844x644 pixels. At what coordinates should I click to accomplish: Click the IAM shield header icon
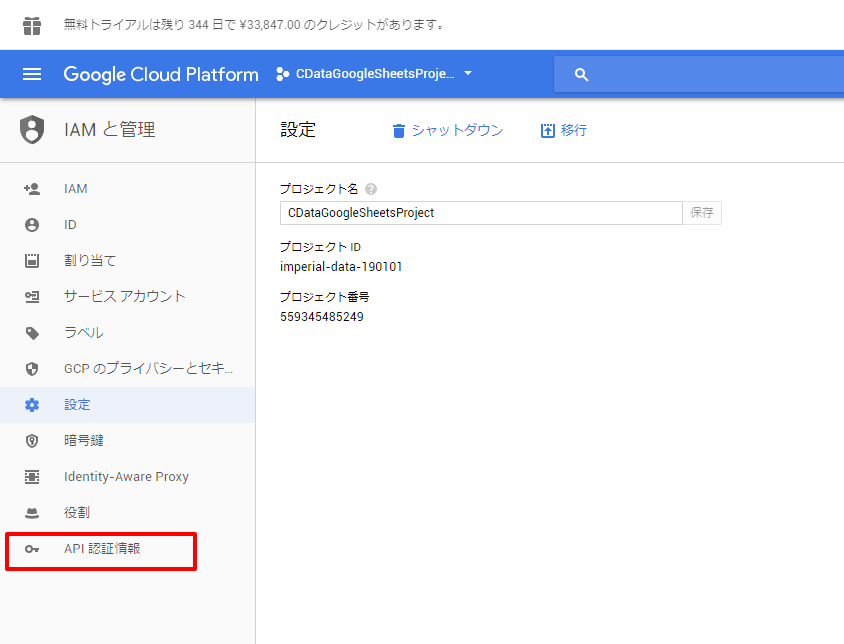pyautogui.click(x=32, y=130)
